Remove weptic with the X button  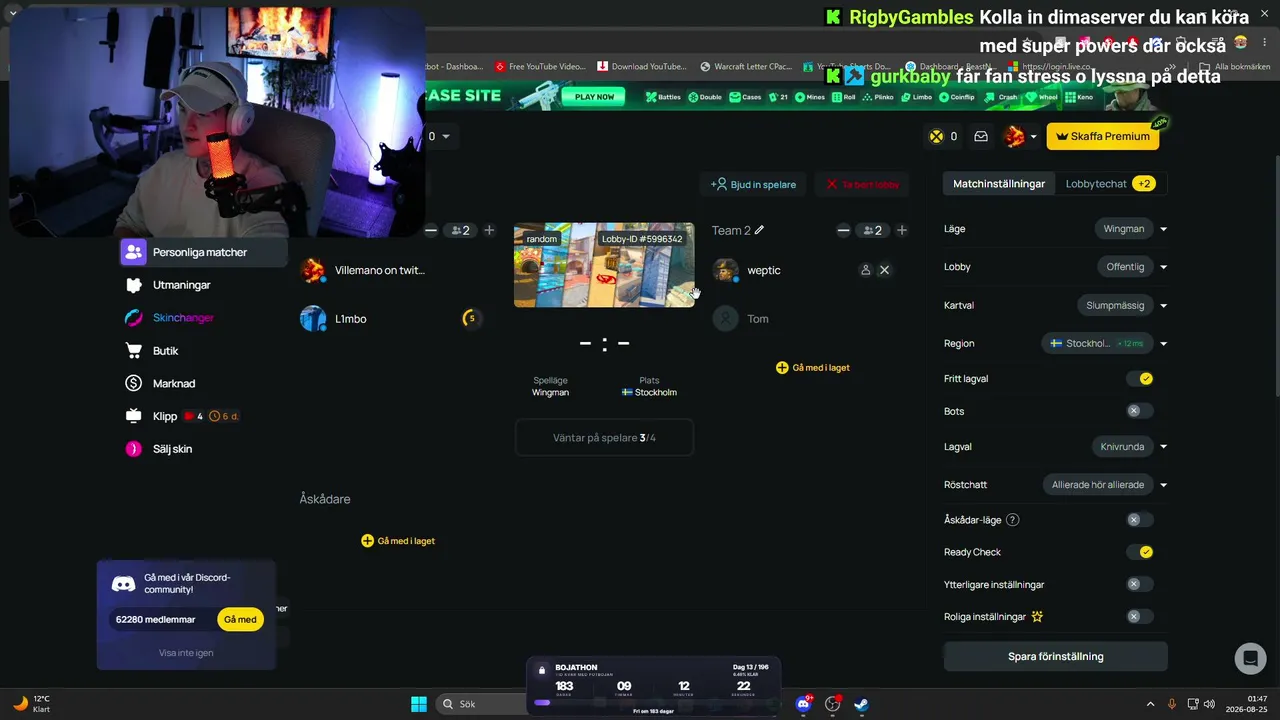click(884, 270)
